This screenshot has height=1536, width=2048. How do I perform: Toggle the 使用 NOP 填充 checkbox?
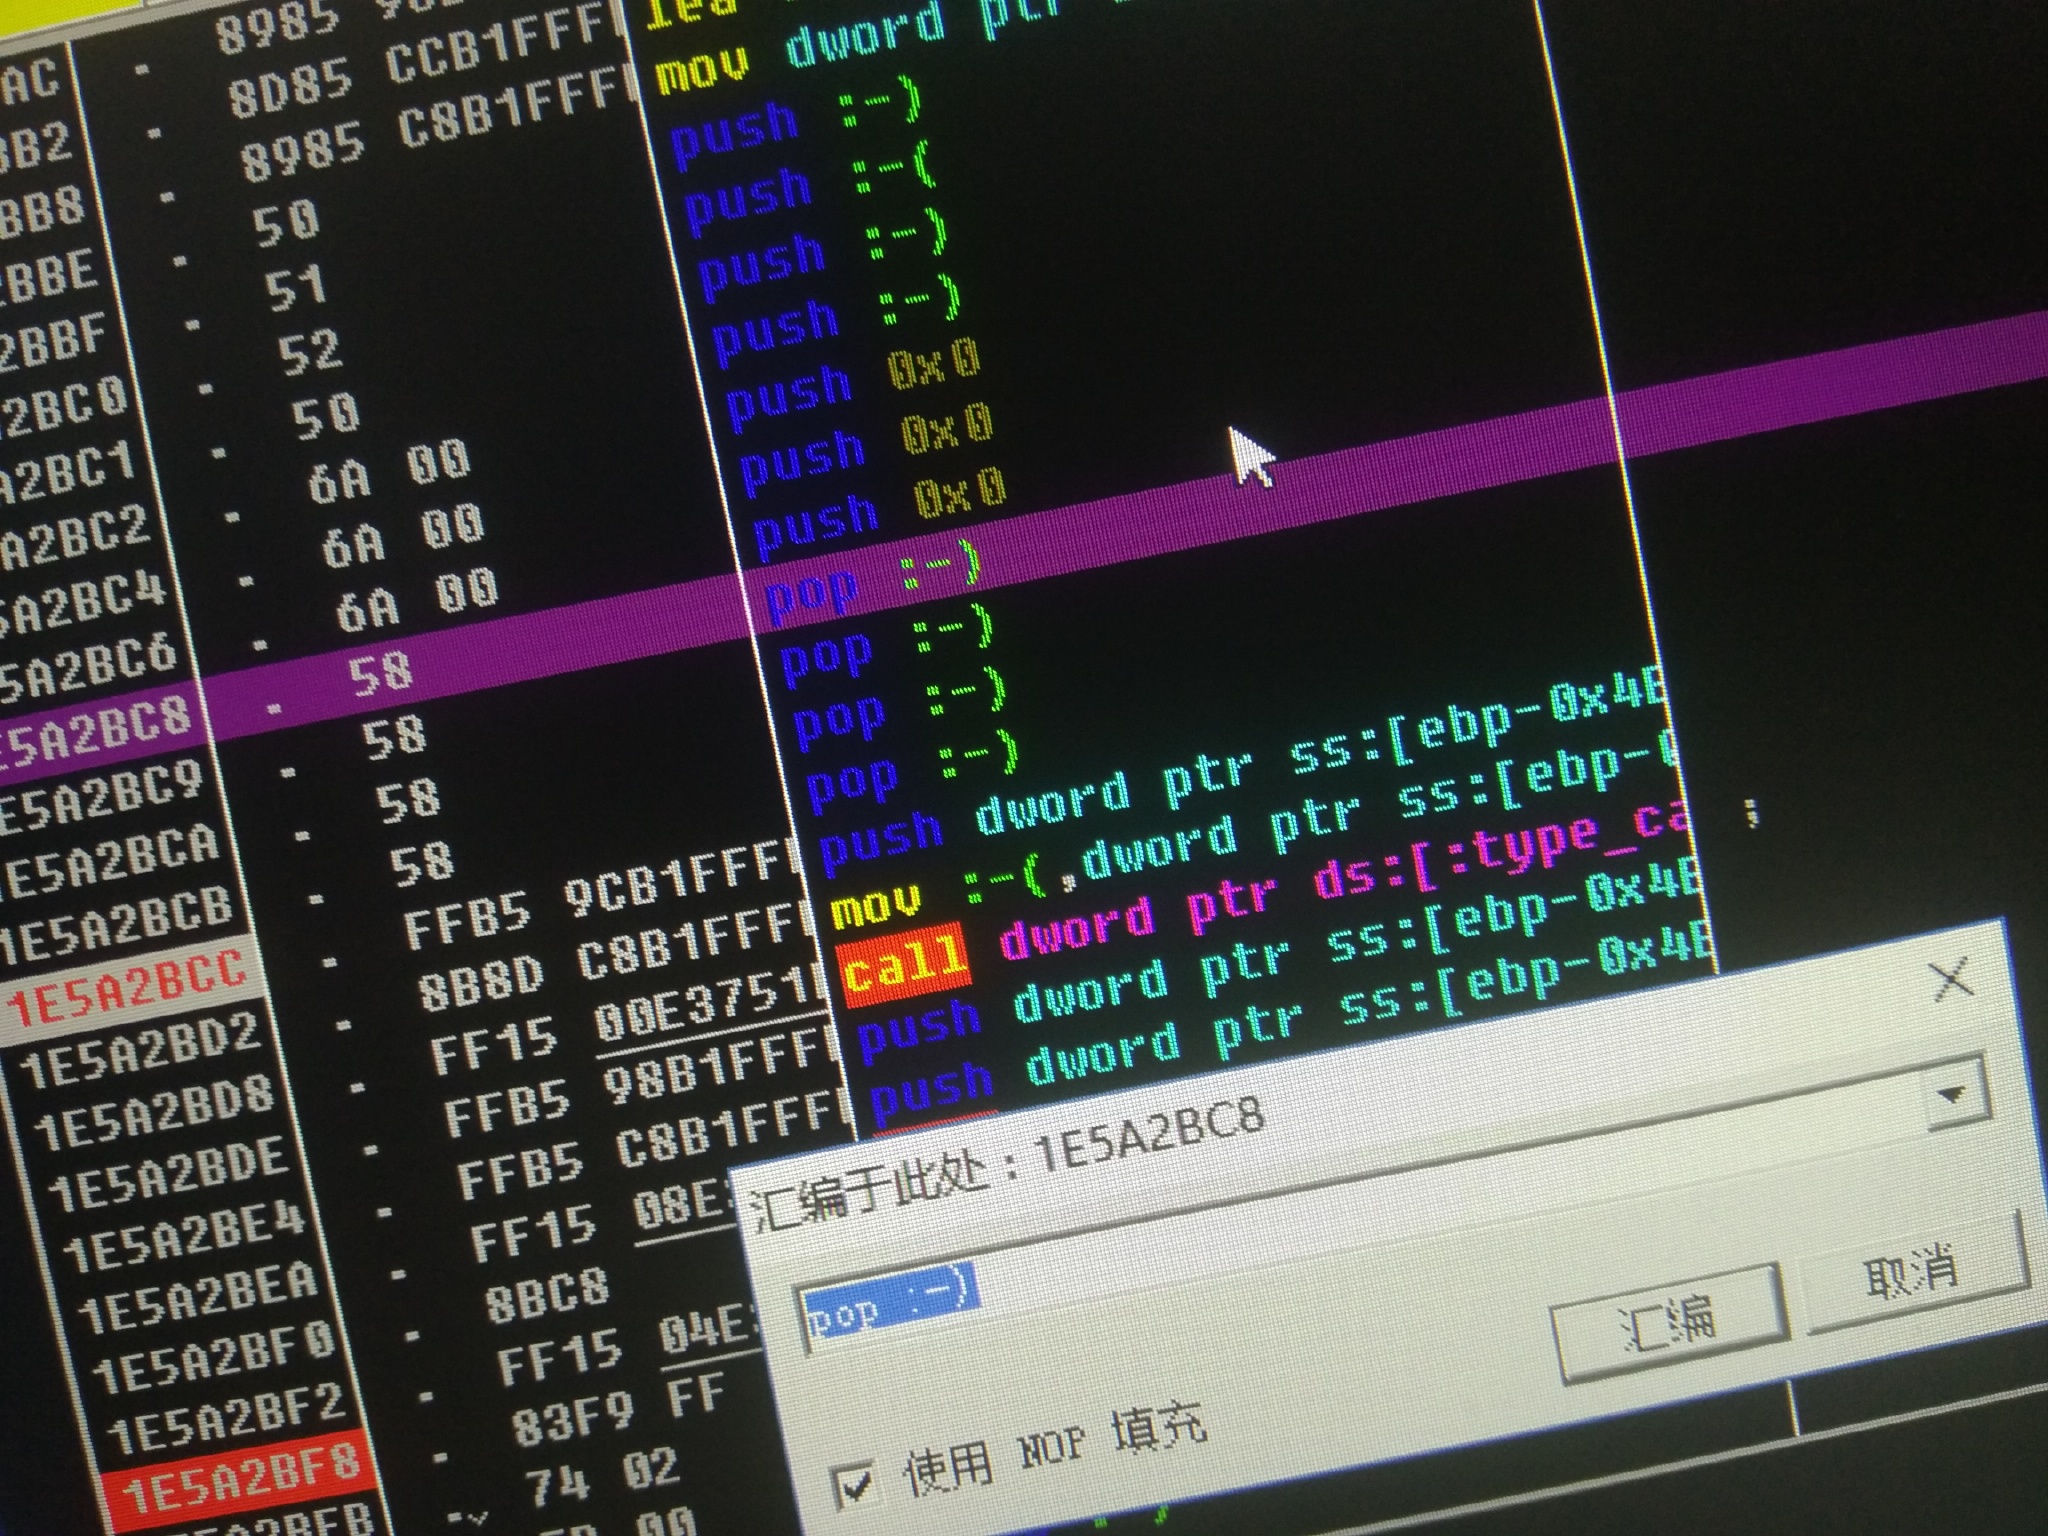(853, 1484)
